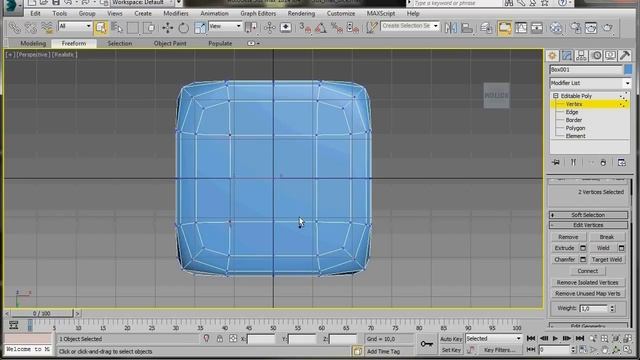Click the Render Production teapot icon
Viewport: 640px width, 360px height.
(608, 28)
